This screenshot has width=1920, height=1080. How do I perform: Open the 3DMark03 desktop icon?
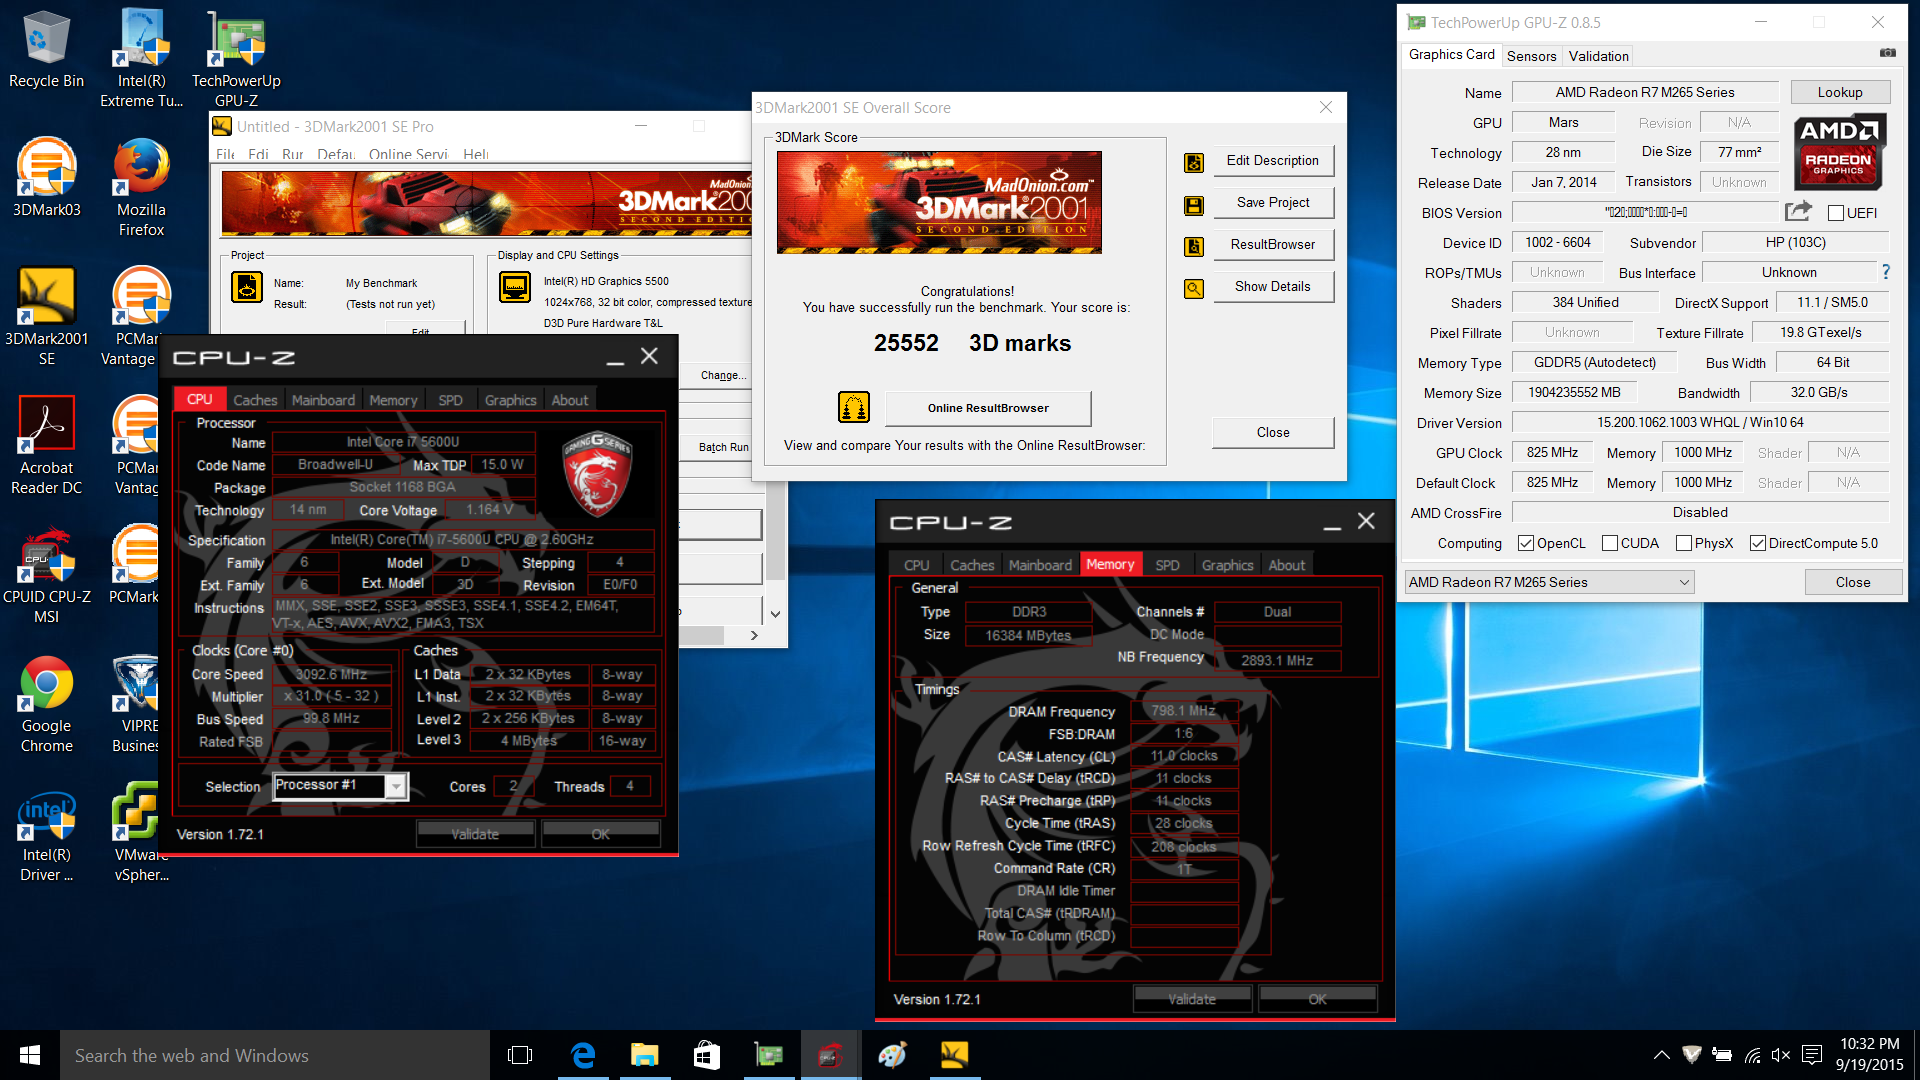tap(46, 178)
